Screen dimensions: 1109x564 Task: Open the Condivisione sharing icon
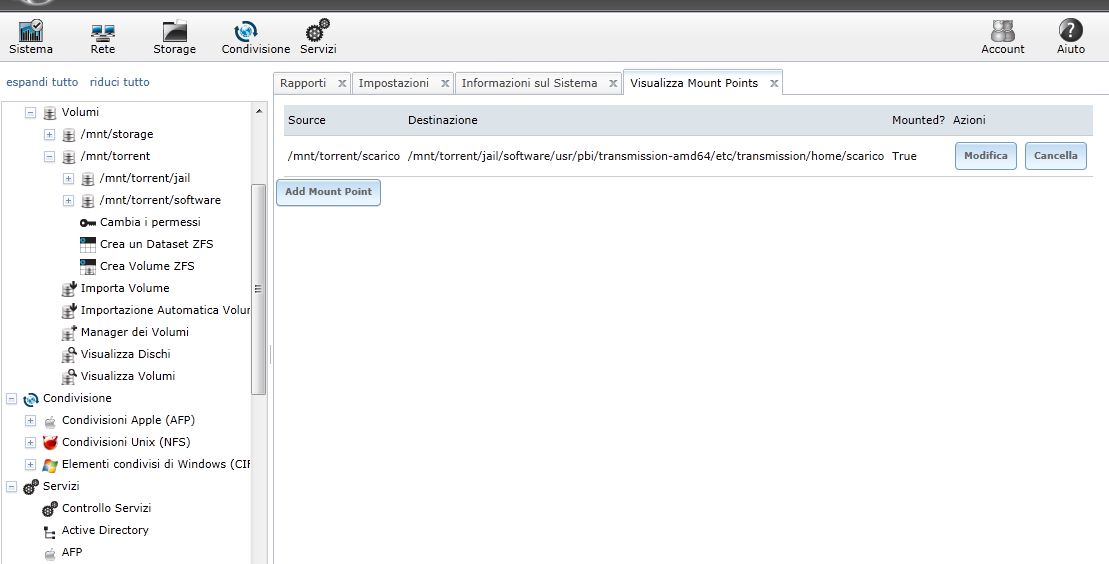245,31
